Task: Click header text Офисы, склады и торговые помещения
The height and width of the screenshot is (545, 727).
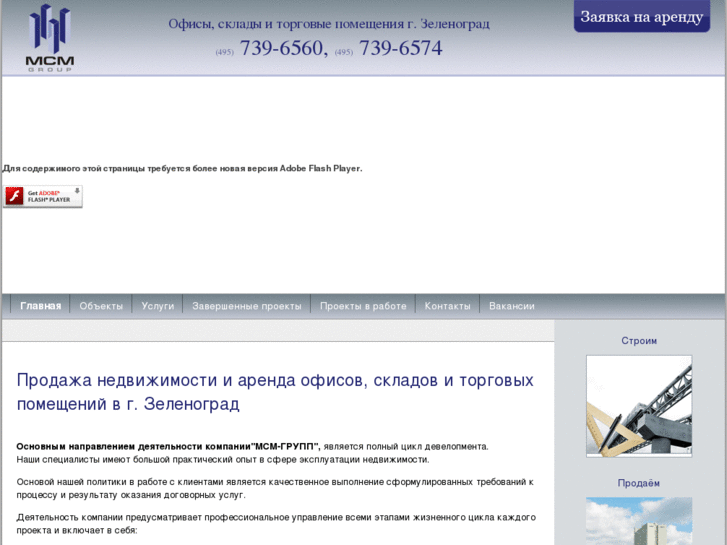Action: [329, 24]
